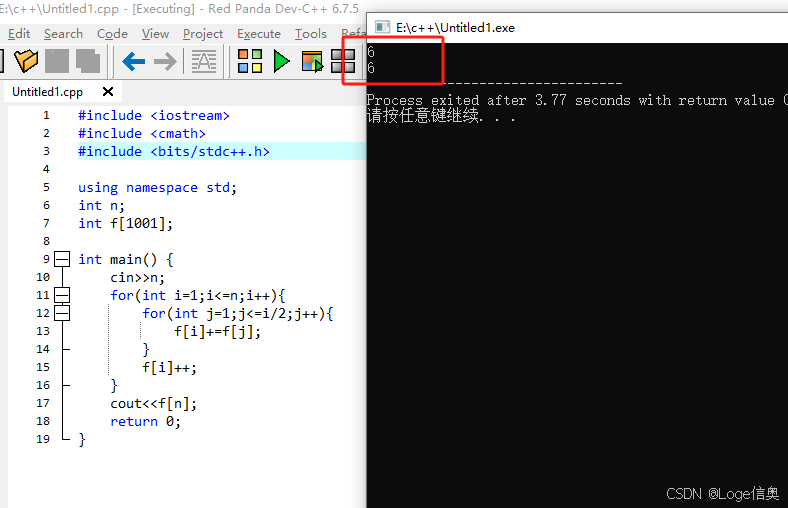Screen dimensions: 788x508
Task: Click the '#include <bits/stdc++.h>' line
Action: point(174,151)
